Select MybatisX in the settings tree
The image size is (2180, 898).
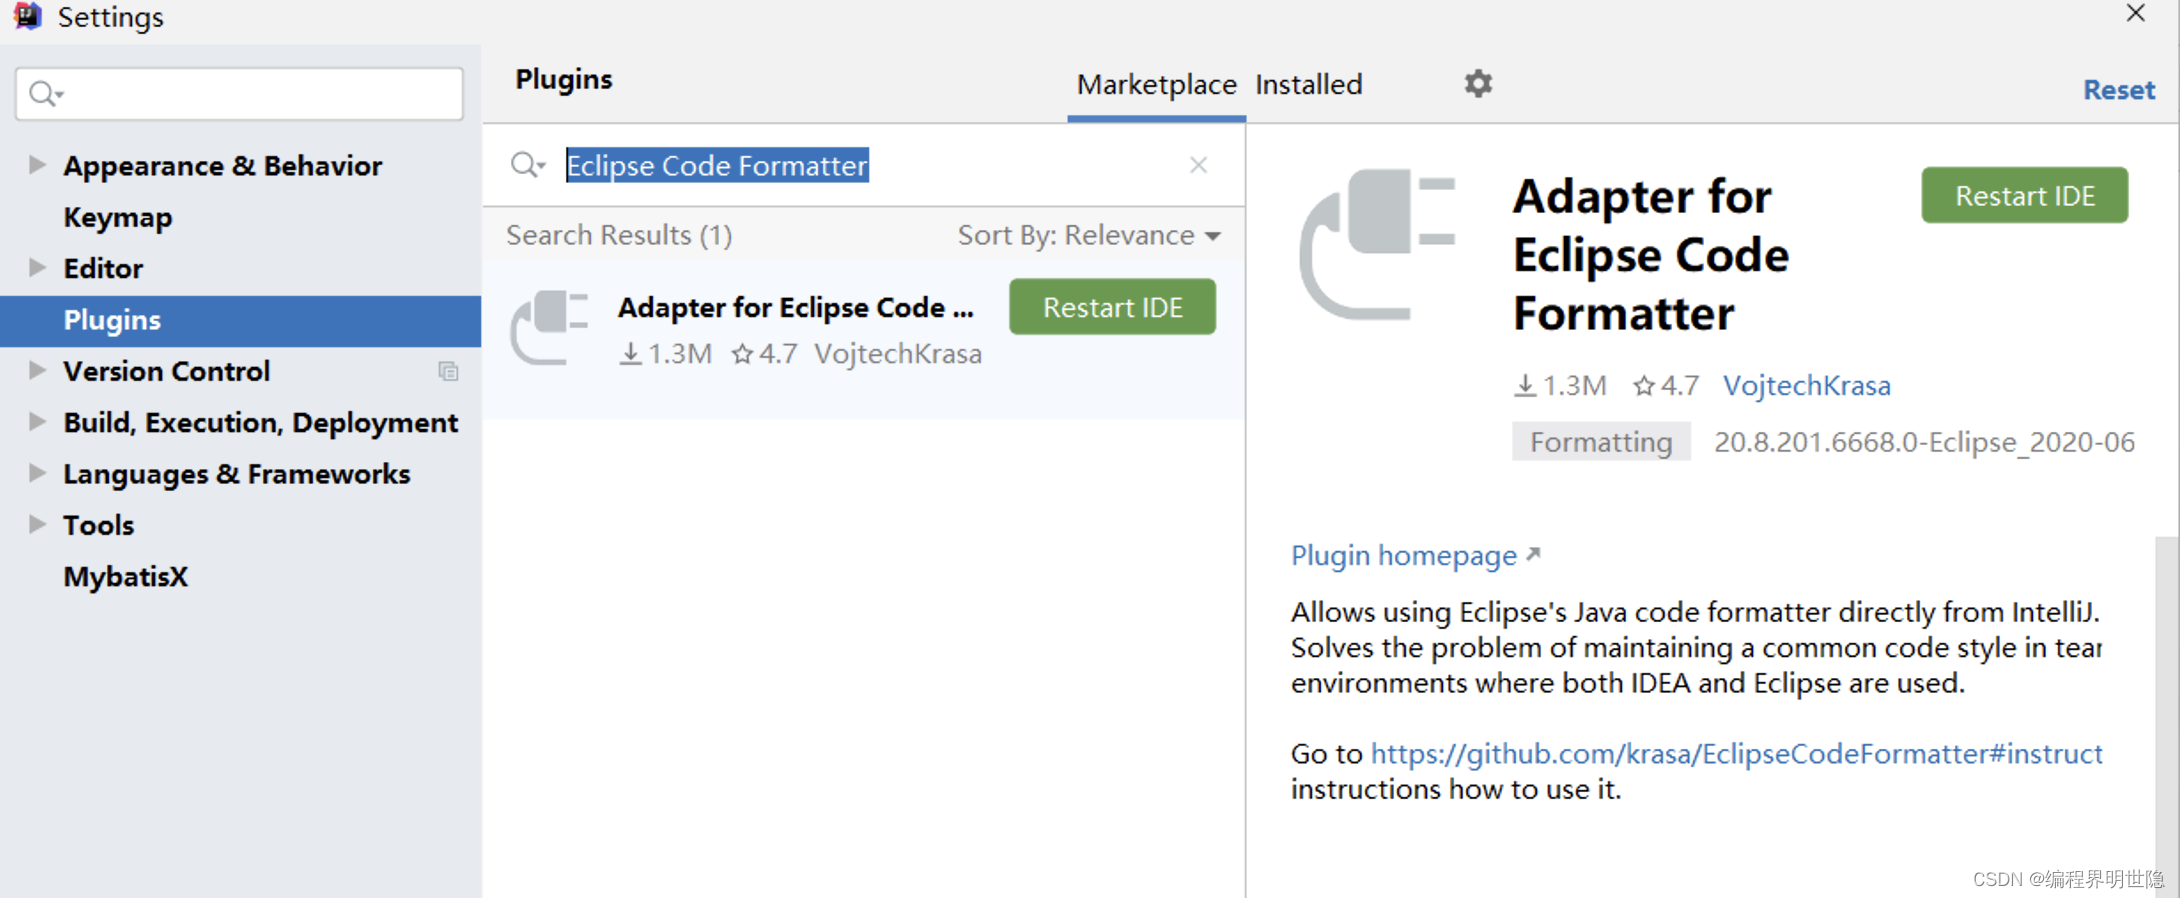coord(125,577)
